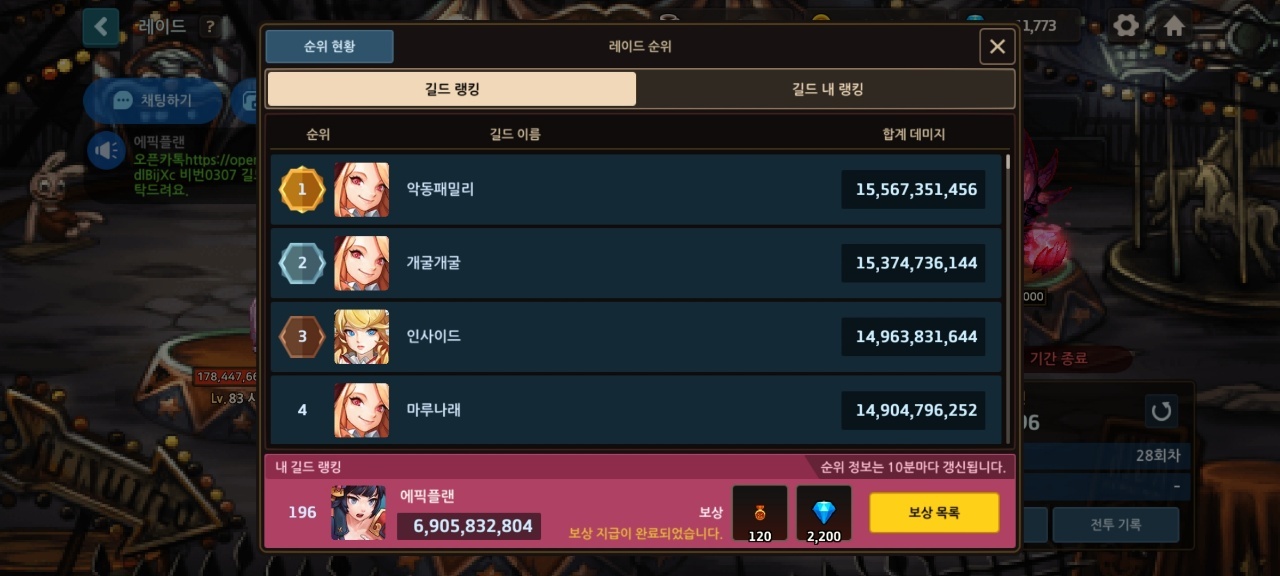Open the 순위 현황 button

click(x=330, y=47)
